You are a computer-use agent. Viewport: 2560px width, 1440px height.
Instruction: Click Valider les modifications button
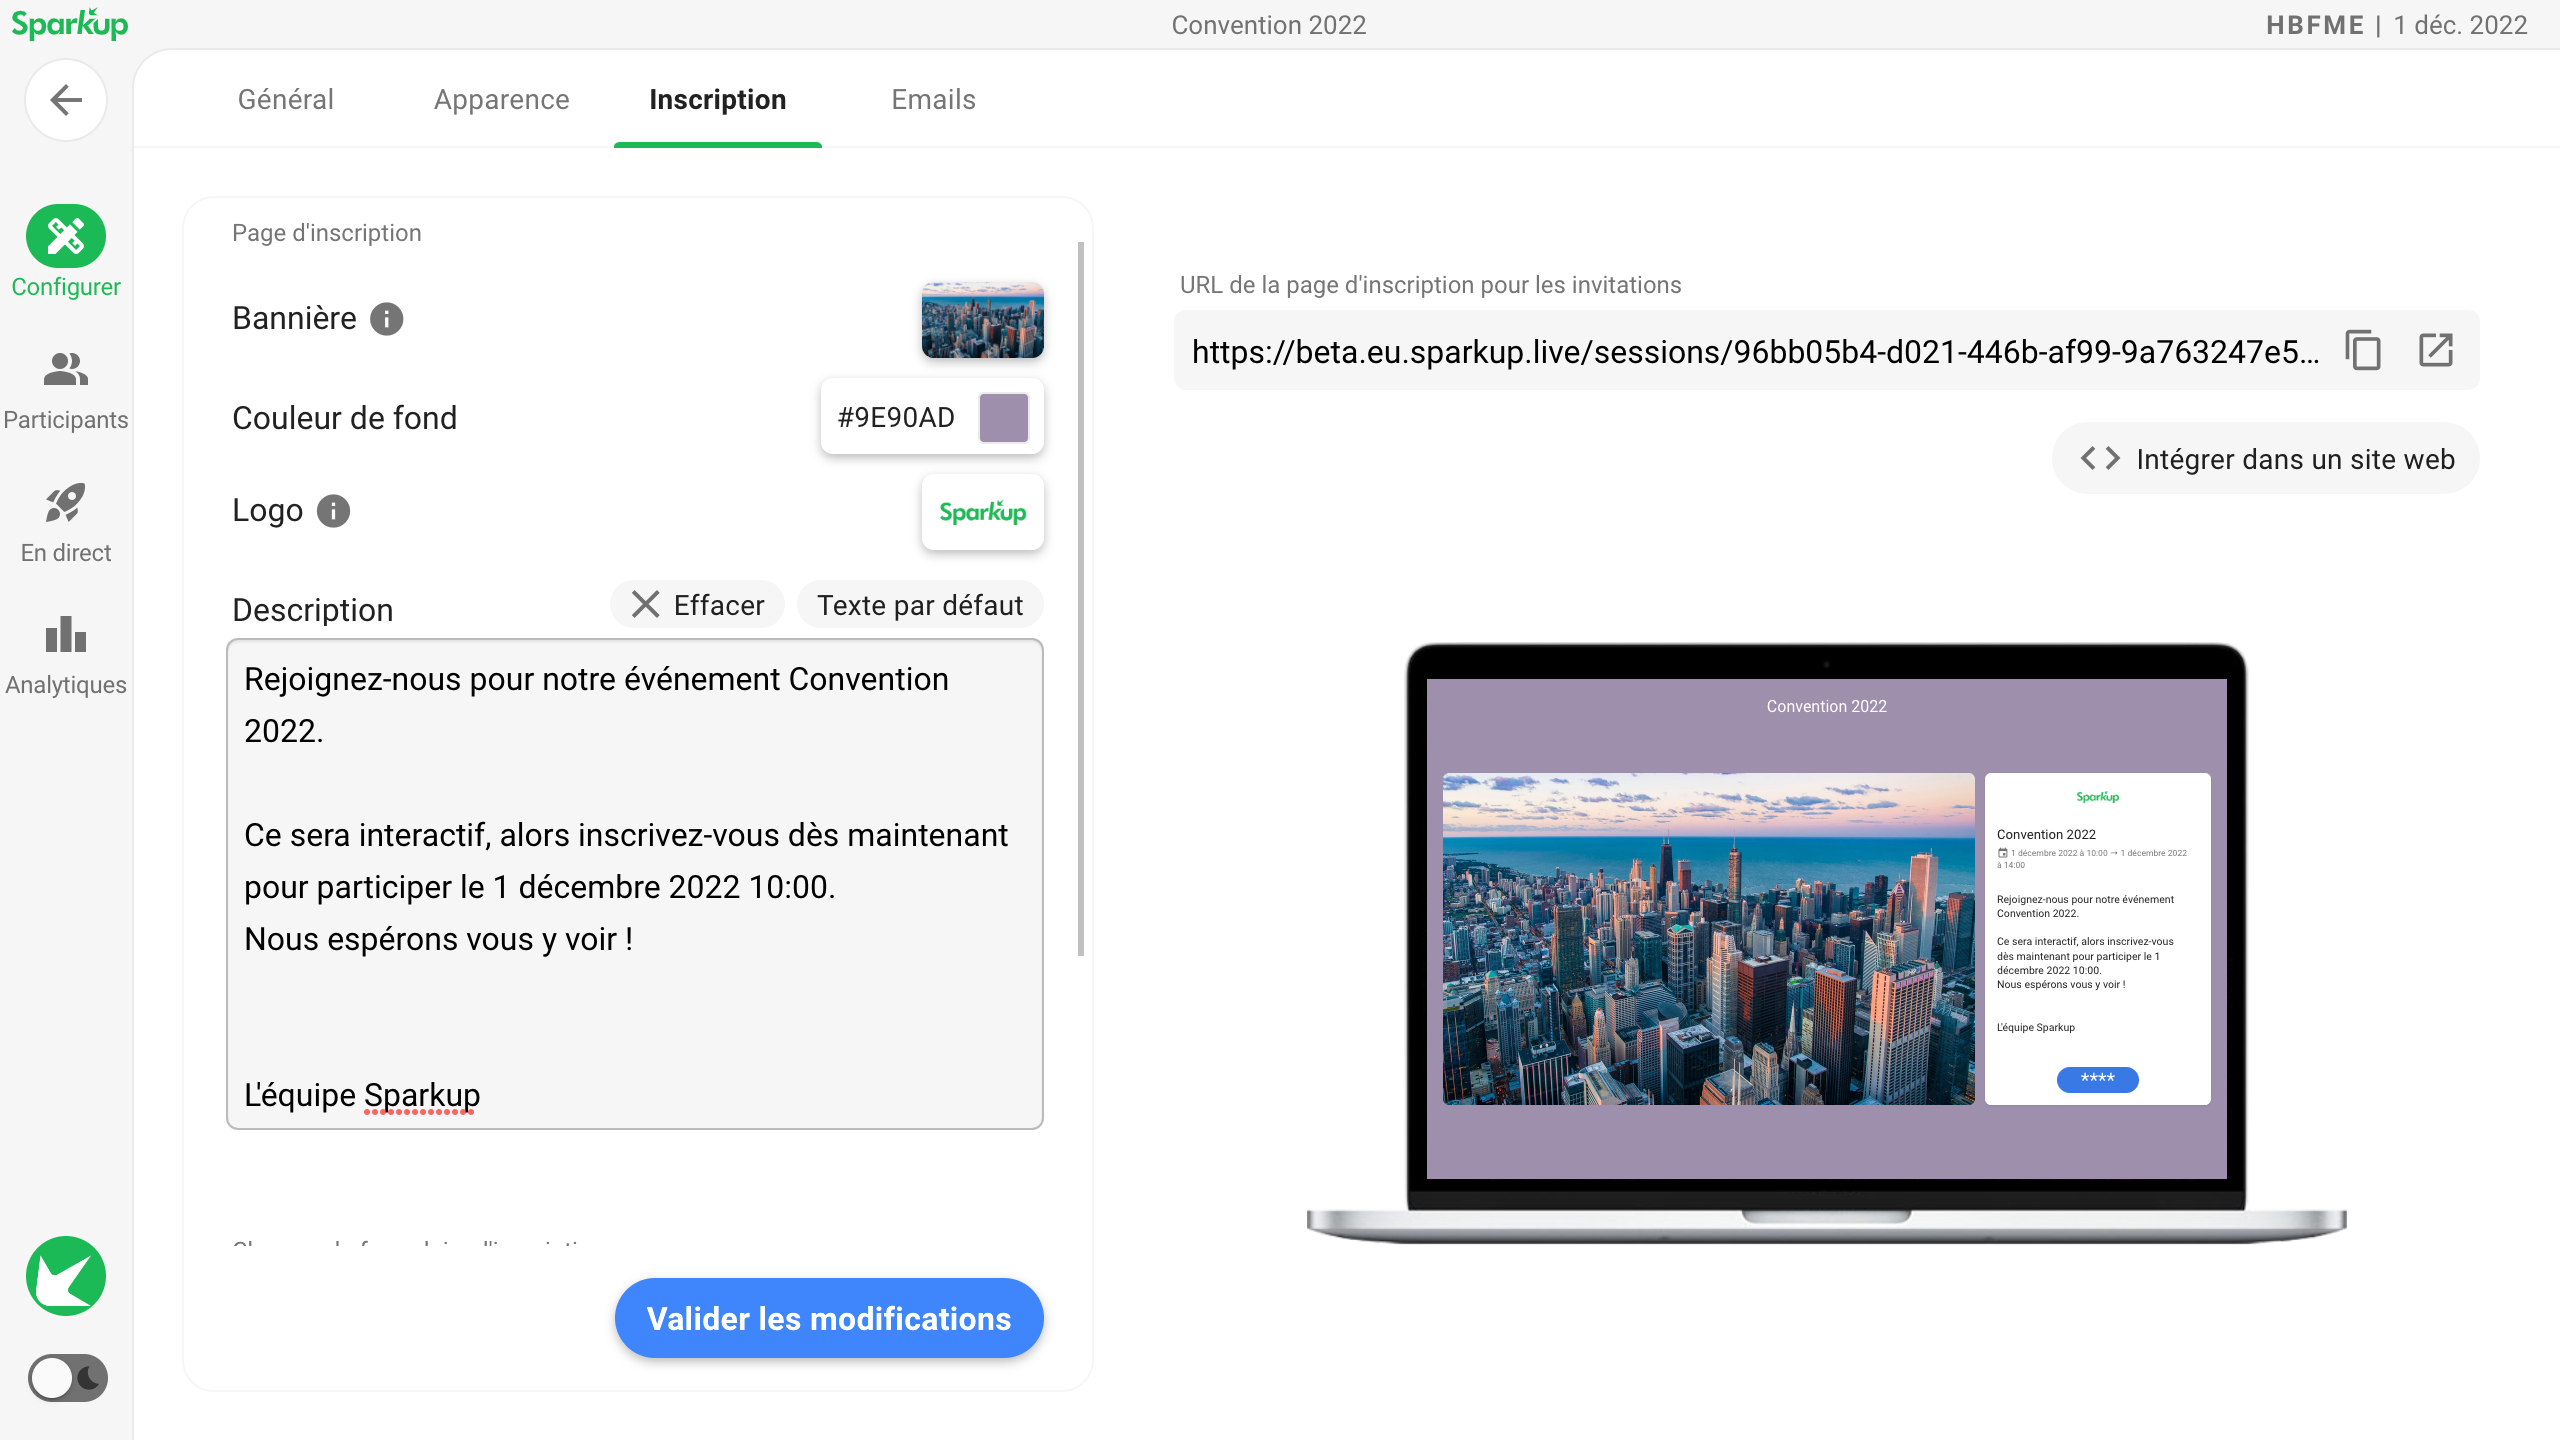(829, 1318)
